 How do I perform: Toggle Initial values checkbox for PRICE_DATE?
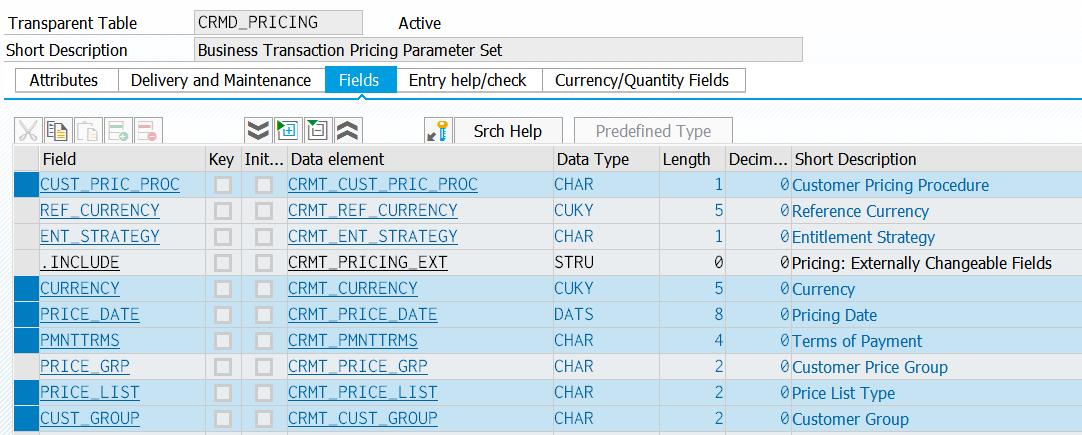click(x=264, y=315)
